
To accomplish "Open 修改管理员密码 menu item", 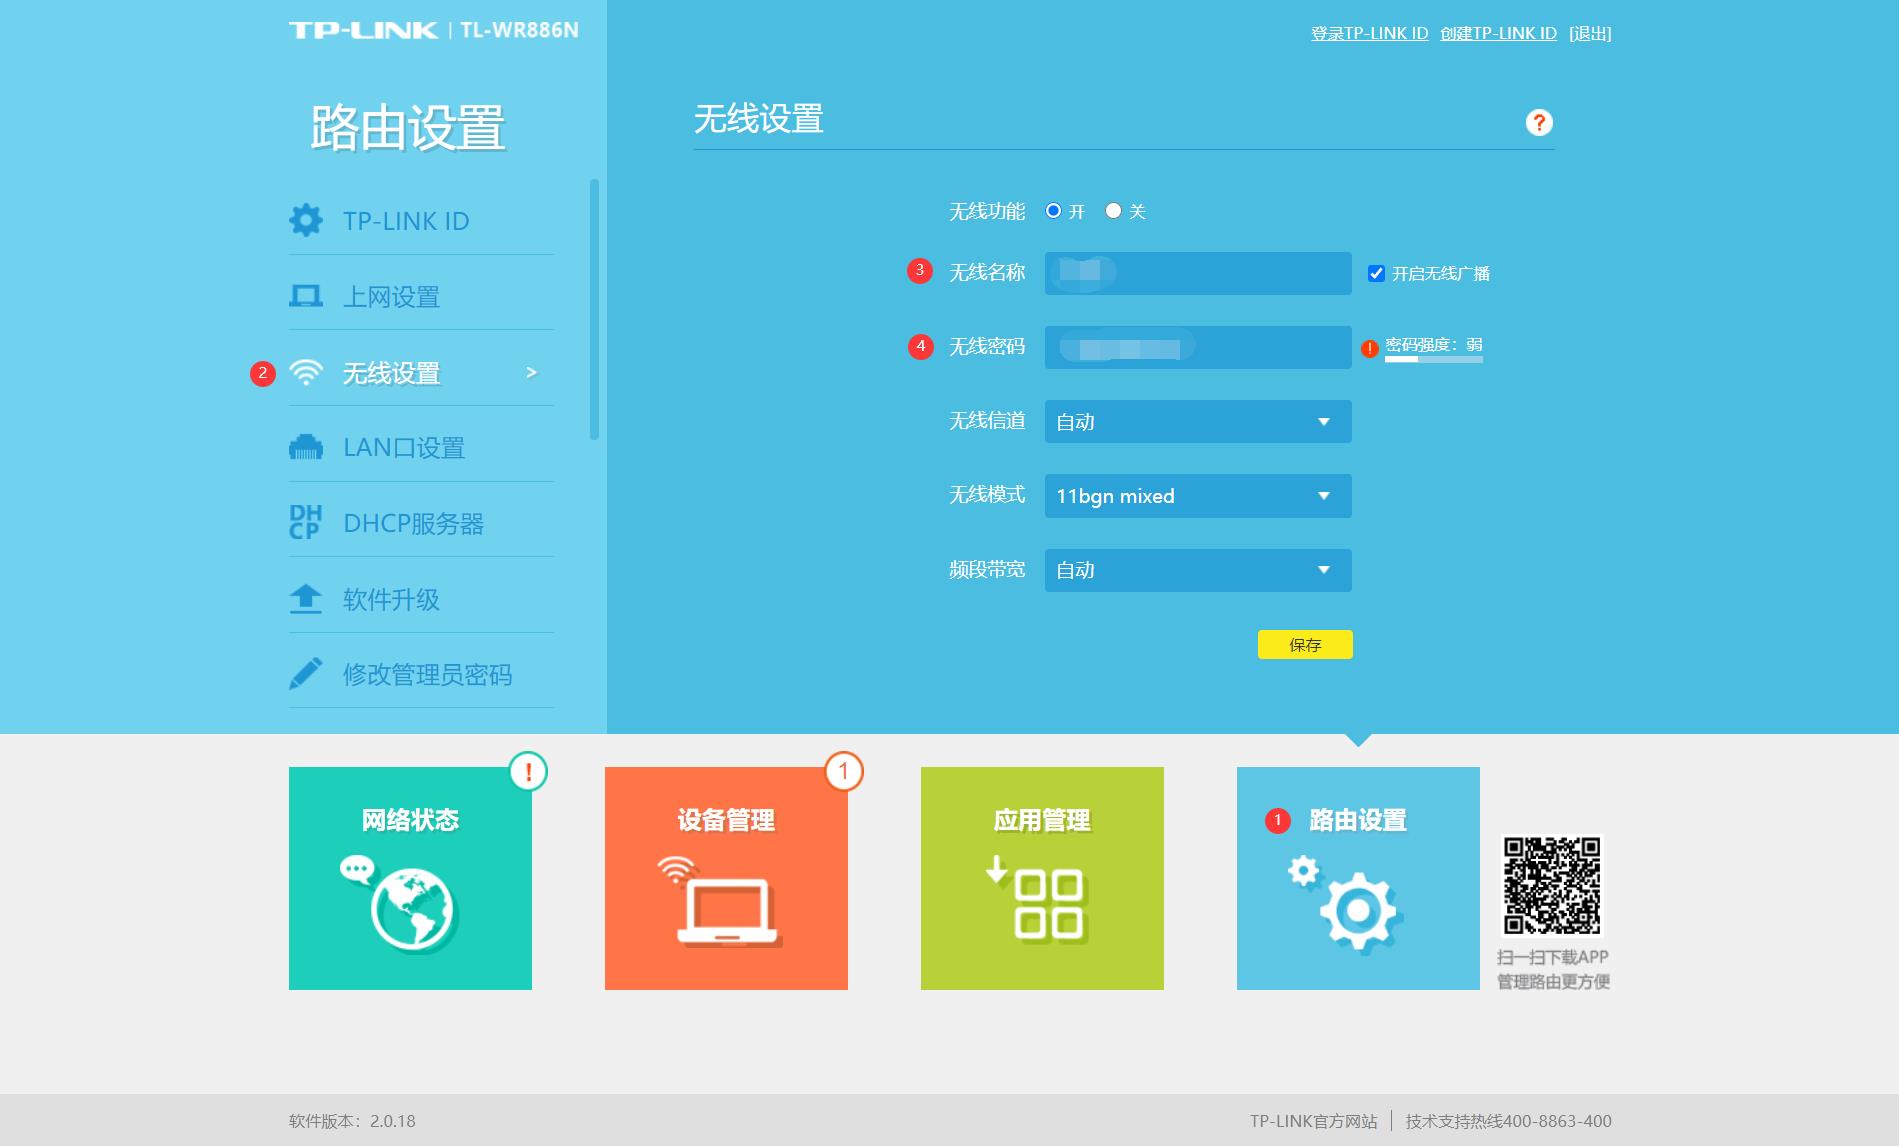I will click(x=421, y=674).
